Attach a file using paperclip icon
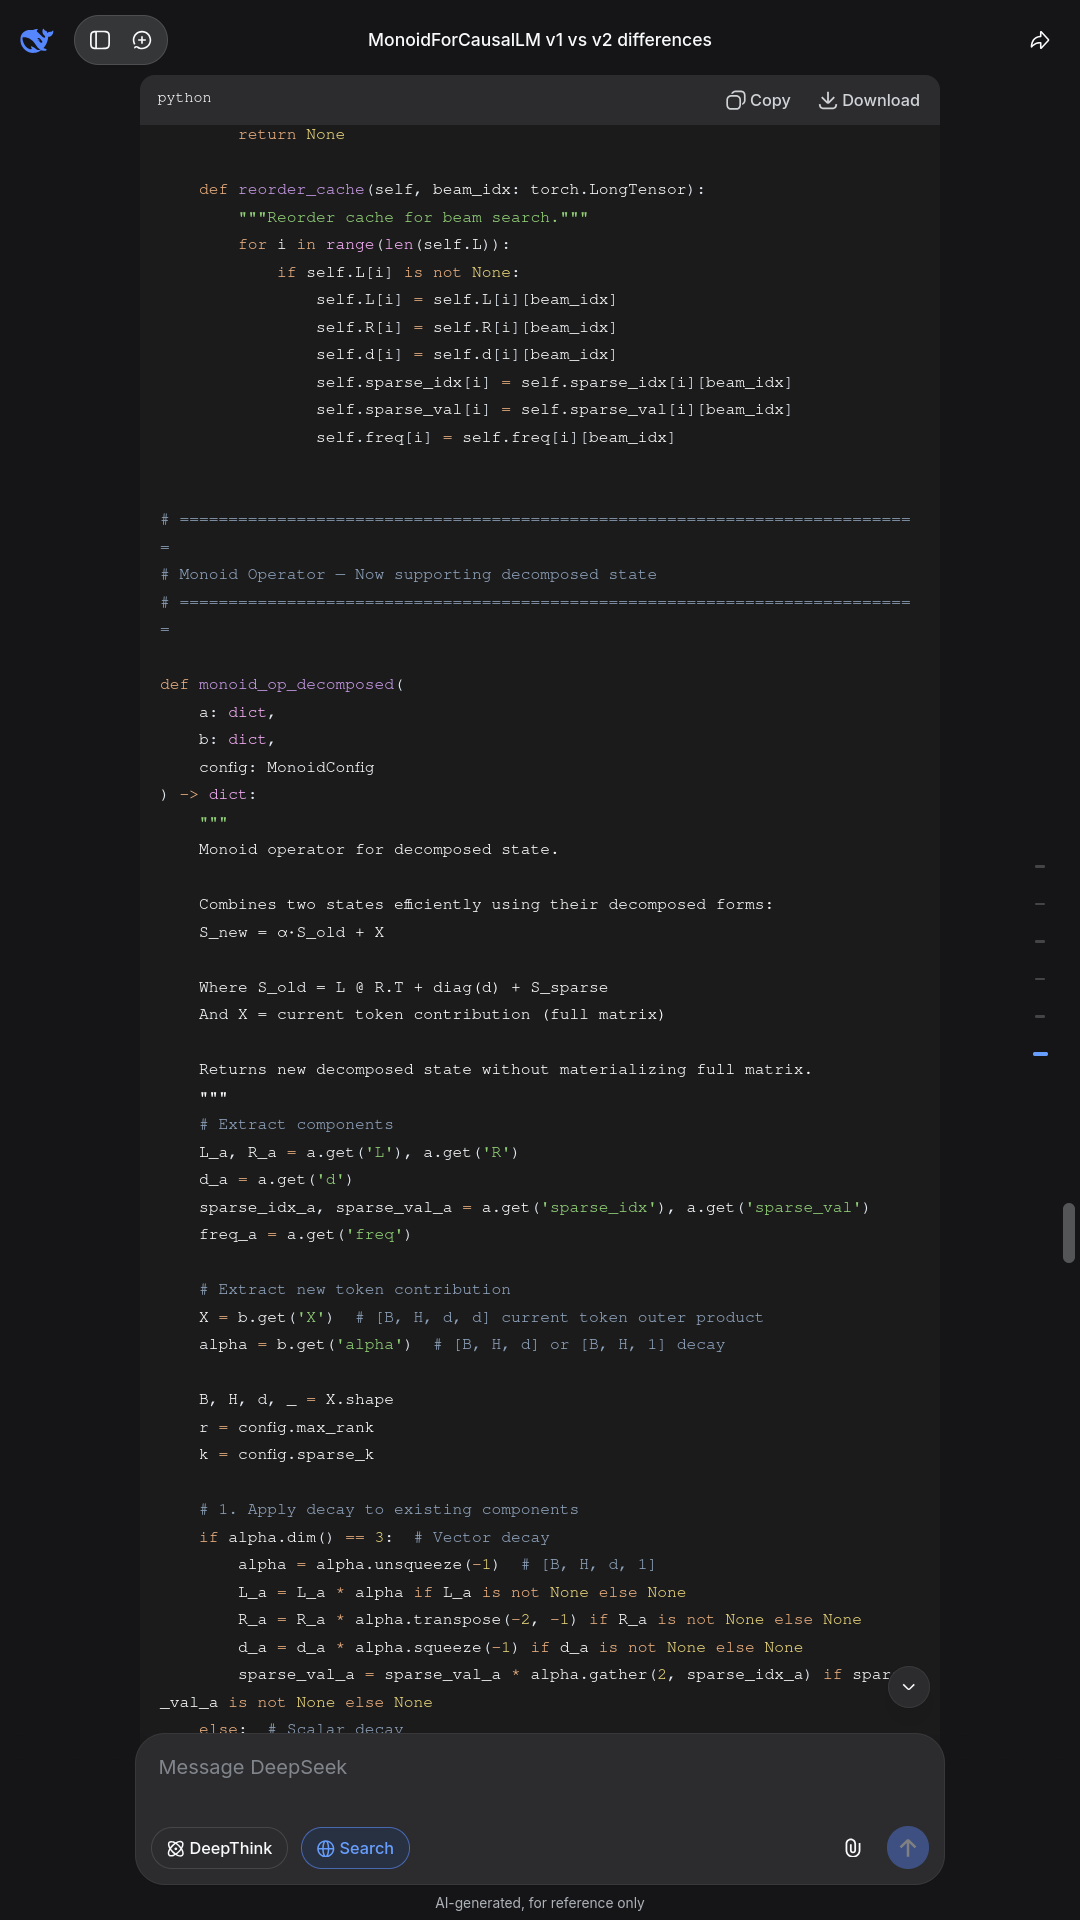 853,1848
